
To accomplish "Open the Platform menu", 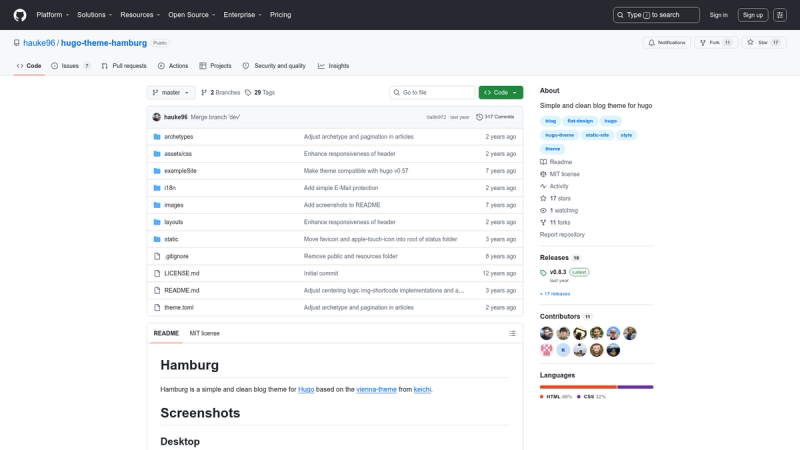I will click(x=53, y=15).
